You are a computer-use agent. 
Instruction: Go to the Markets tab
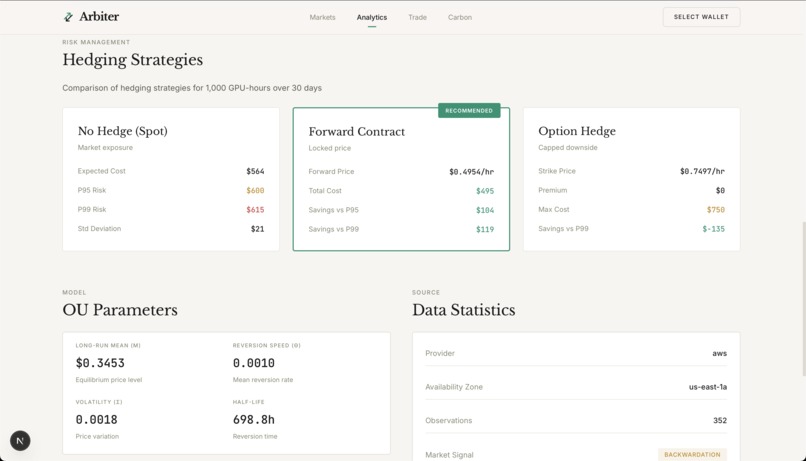point(322,17)
